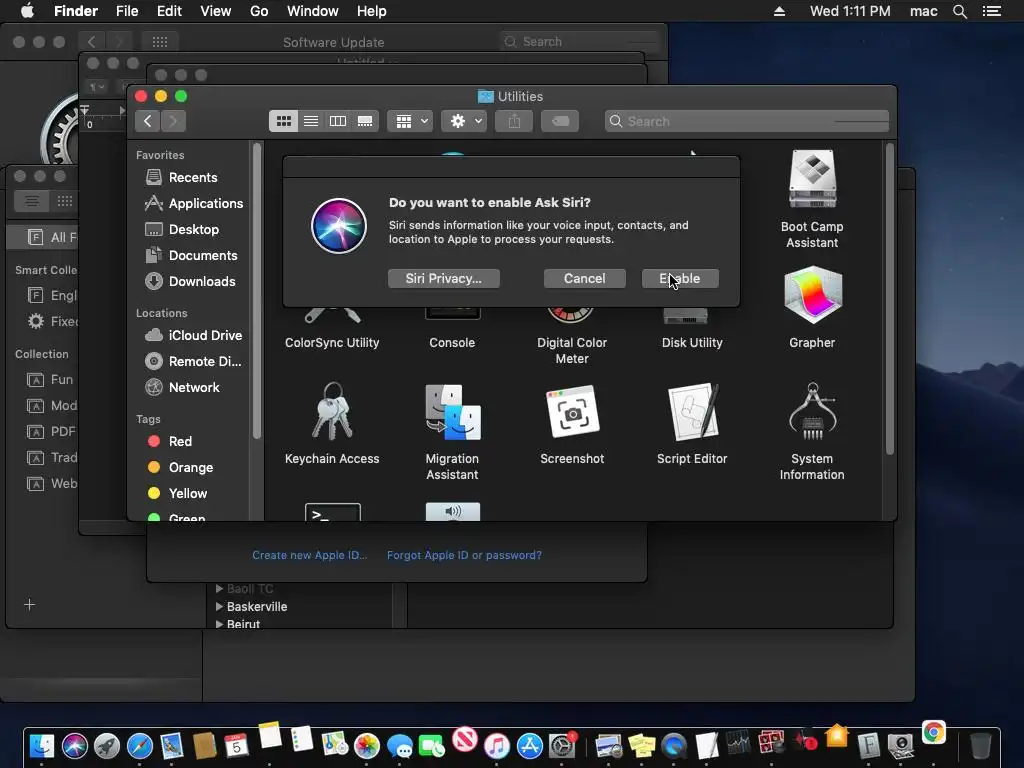Go forward in Utilities window

(x=173, y=121)
